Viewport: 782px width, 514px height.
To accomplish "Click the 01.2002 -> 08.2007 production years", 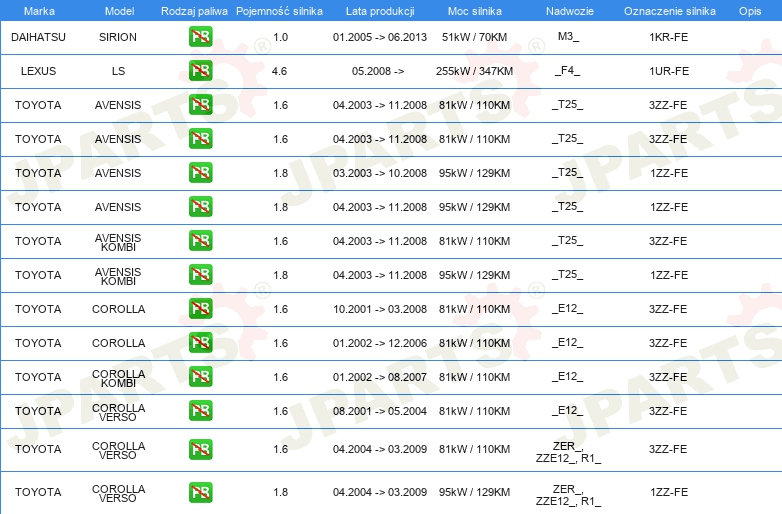I will tap(380, 377).
